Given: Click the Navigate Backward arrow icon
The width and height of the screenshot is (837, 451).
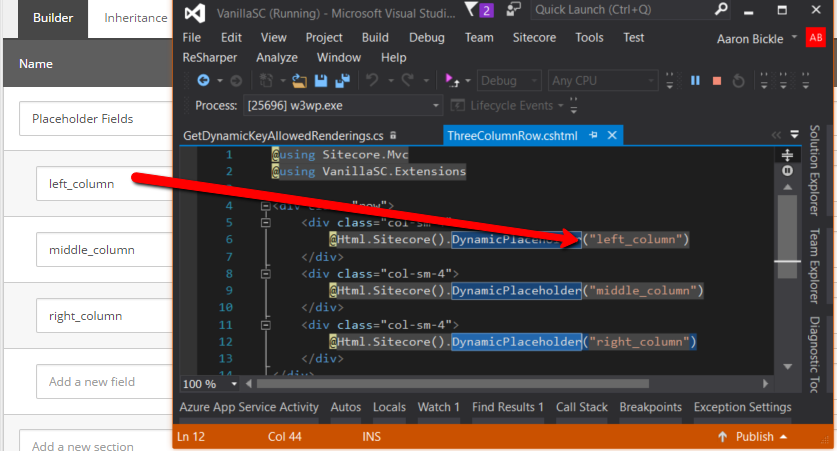Looking at the screenshot, I should (203, 81).
